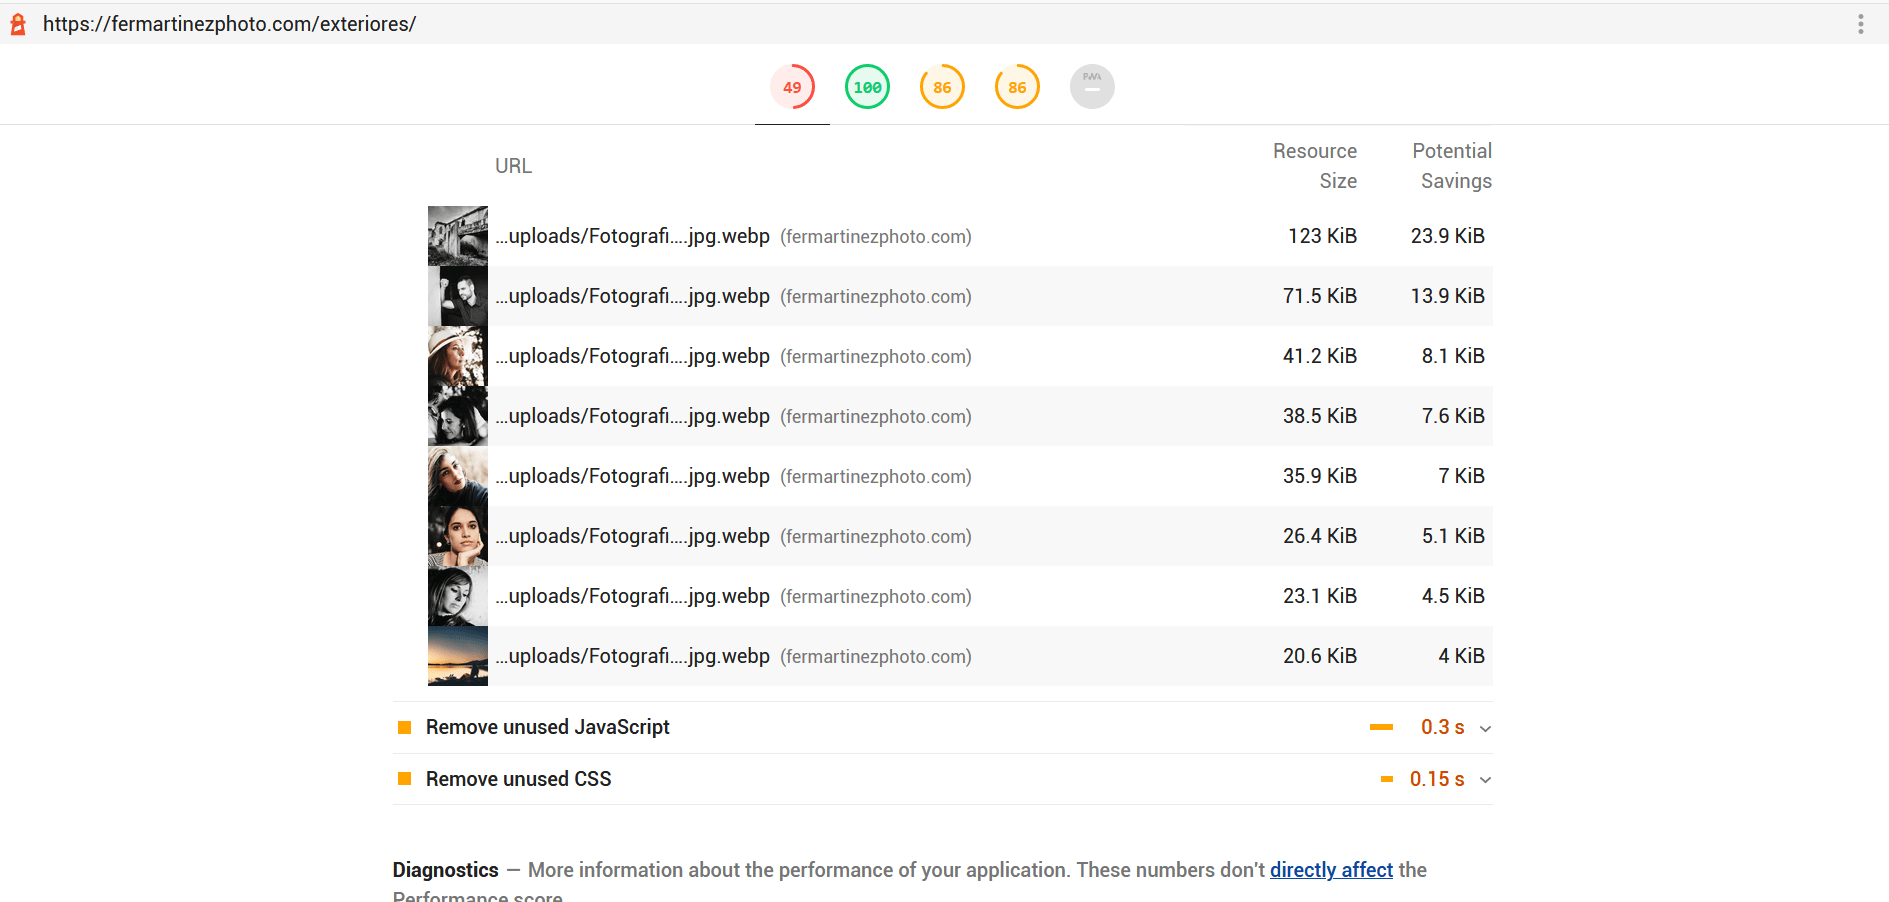This screenshot has height=902, width=1889.
Task: Click the 8.1 KiB savings value
Action: 1453,356
